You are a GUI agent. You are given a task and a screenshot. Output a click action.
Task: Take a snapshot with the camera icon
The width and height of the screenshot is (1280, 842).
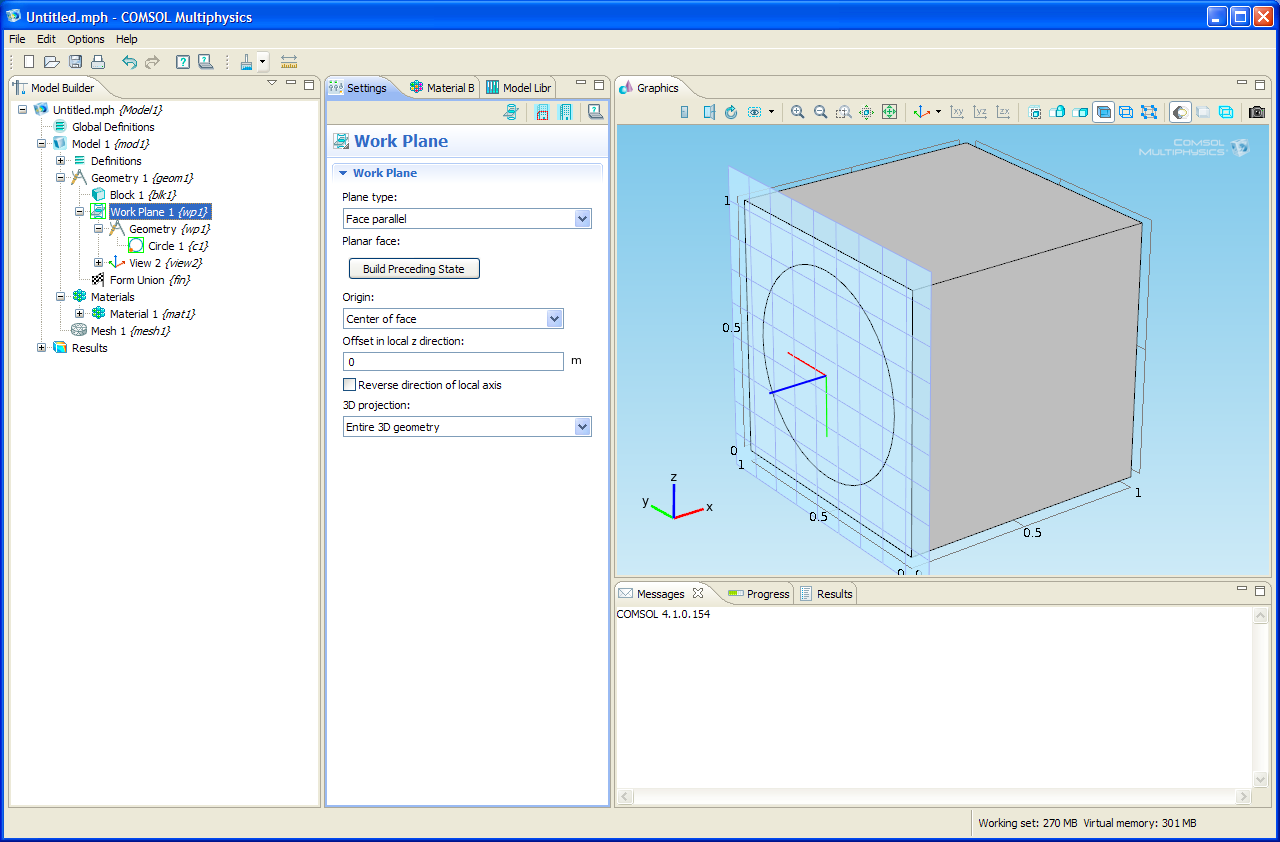click(x=1257, y=112)
